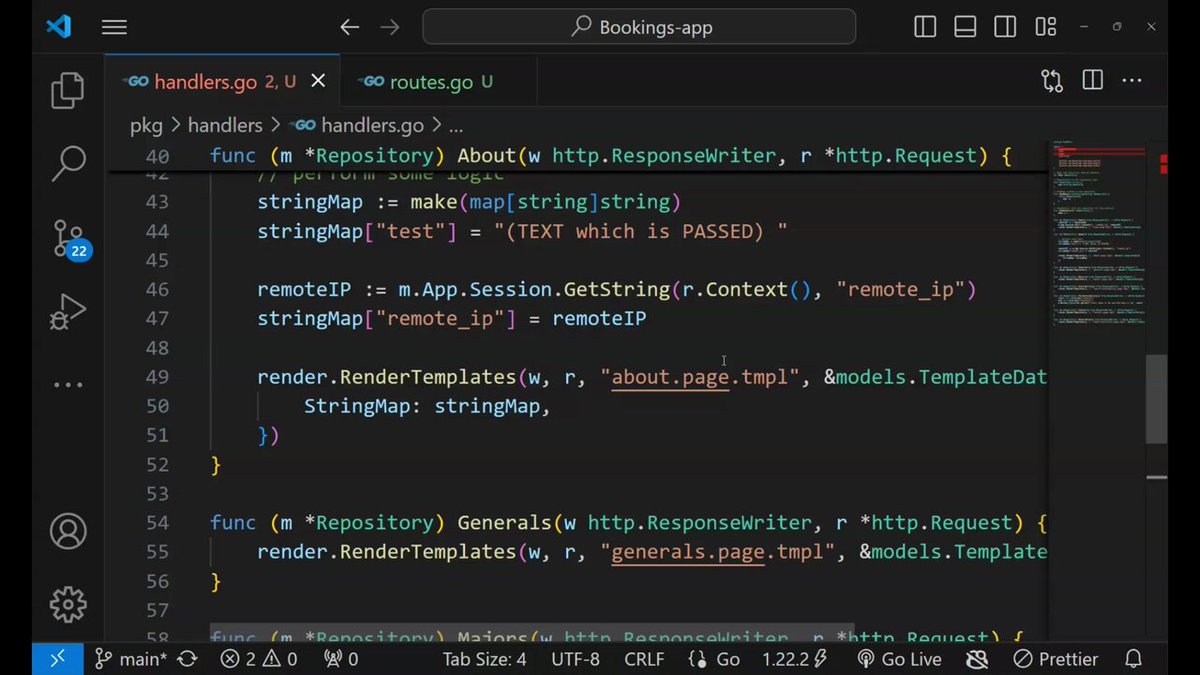Select handlers.go file in the breadcrumb
The width and height of the screenshot is (1200, 675).
pos(359,125)
